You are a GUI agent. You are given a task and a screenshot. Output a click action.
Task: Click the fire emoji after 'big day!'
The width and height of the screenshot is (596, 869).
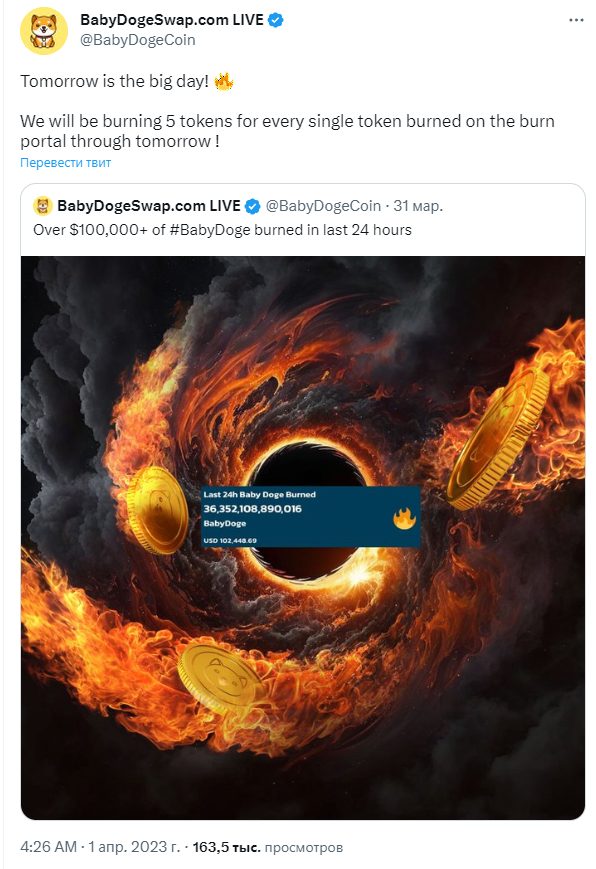click(x=224, y=81)
